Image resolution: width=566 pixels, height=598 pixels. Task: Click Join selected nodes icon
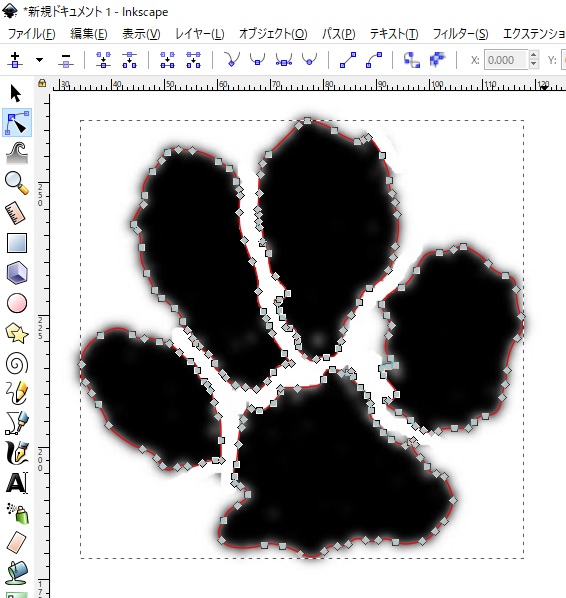coord(103,60)
